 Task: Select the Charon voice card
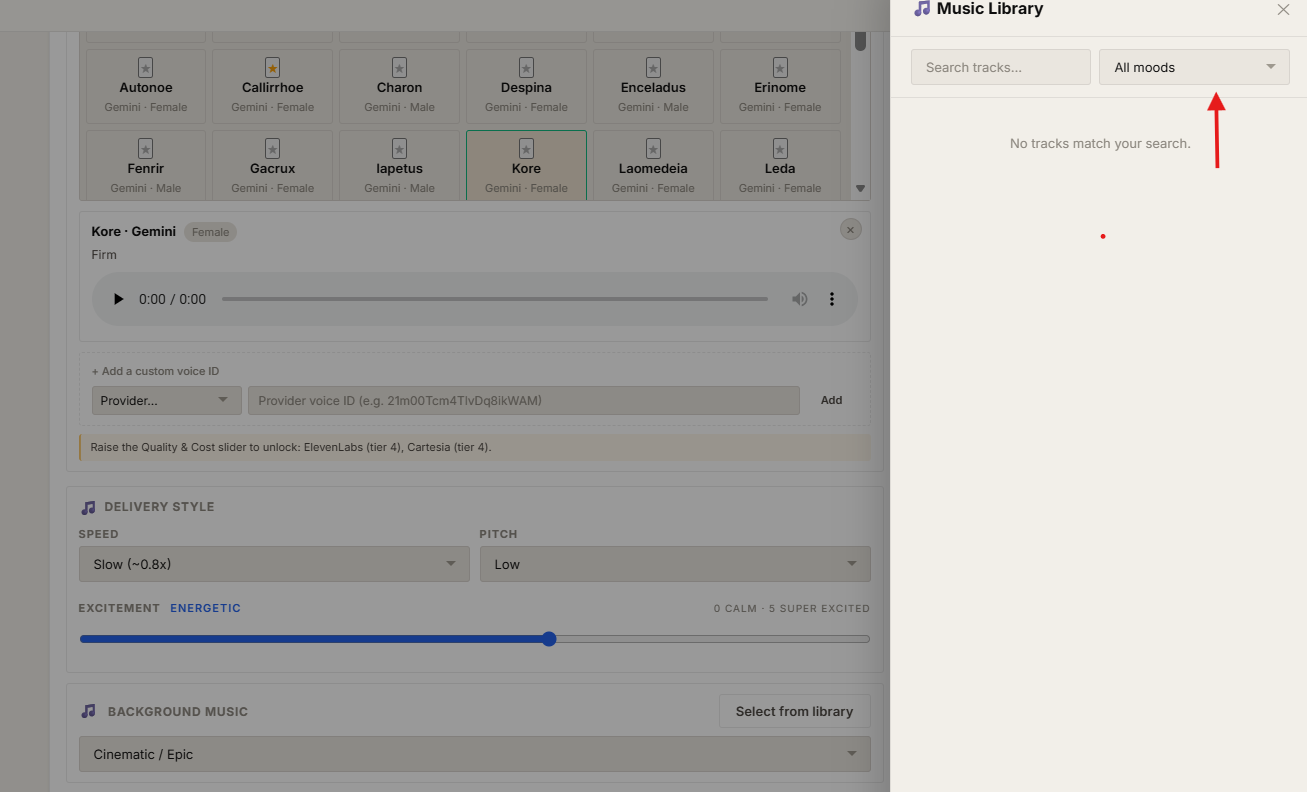tap(399, 86)
